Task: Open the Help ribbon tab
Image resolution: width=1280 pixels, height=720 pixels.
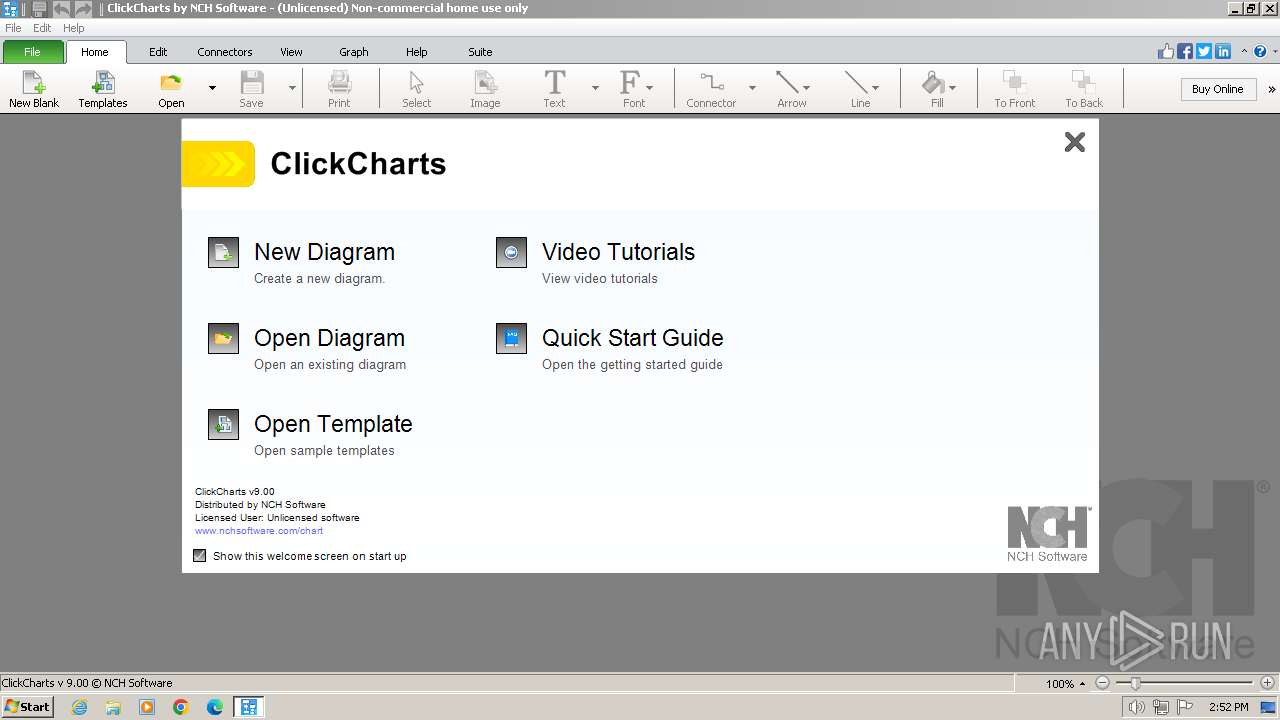Action: (417, 52)
